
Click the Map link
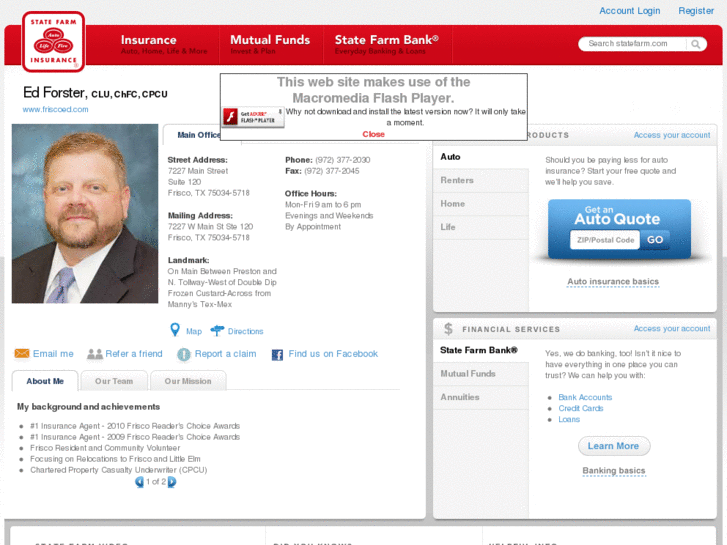194,331
